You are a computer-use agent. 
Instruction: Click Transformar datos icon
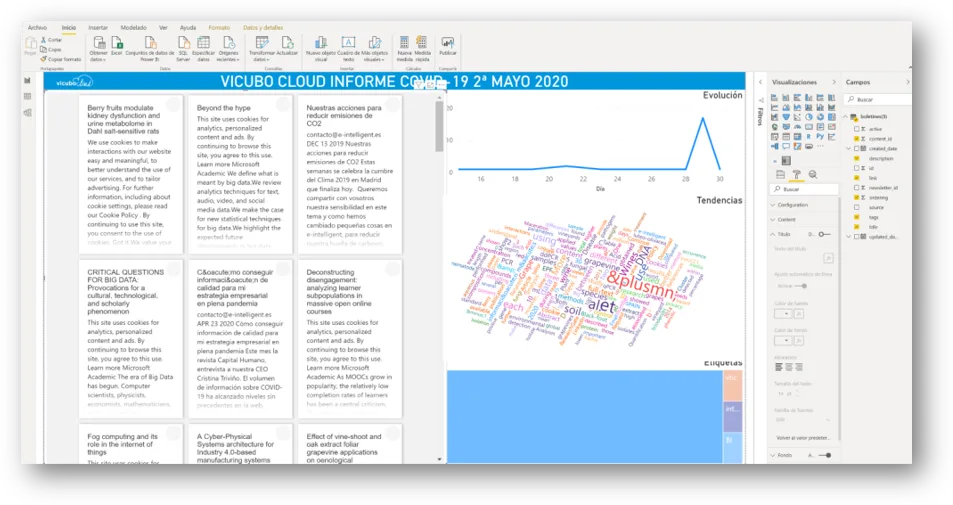[x=262, y=43]
